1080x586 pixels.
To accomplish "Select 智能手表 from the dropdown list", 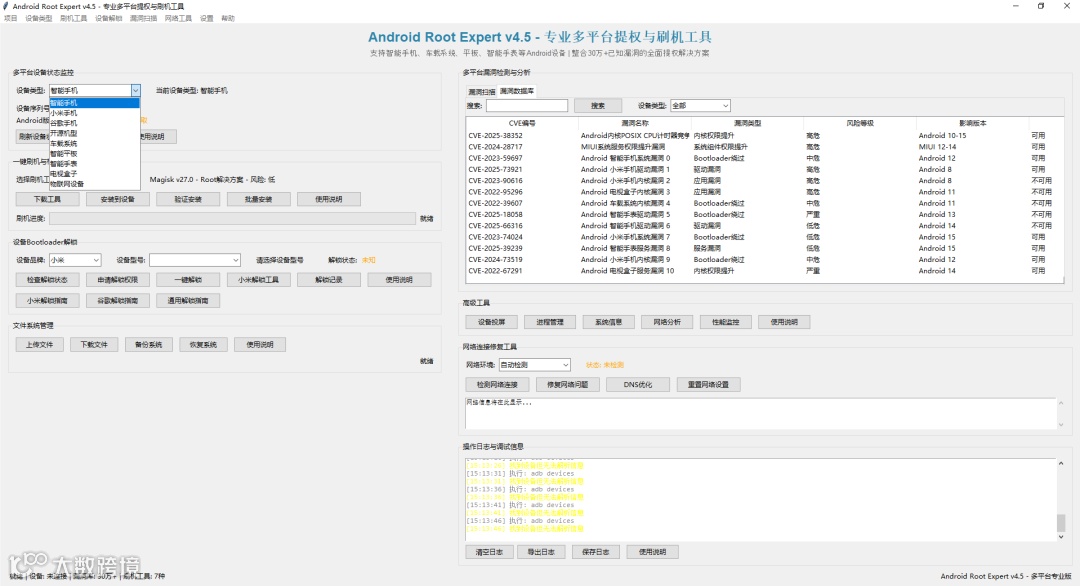I will coord(94,164).
